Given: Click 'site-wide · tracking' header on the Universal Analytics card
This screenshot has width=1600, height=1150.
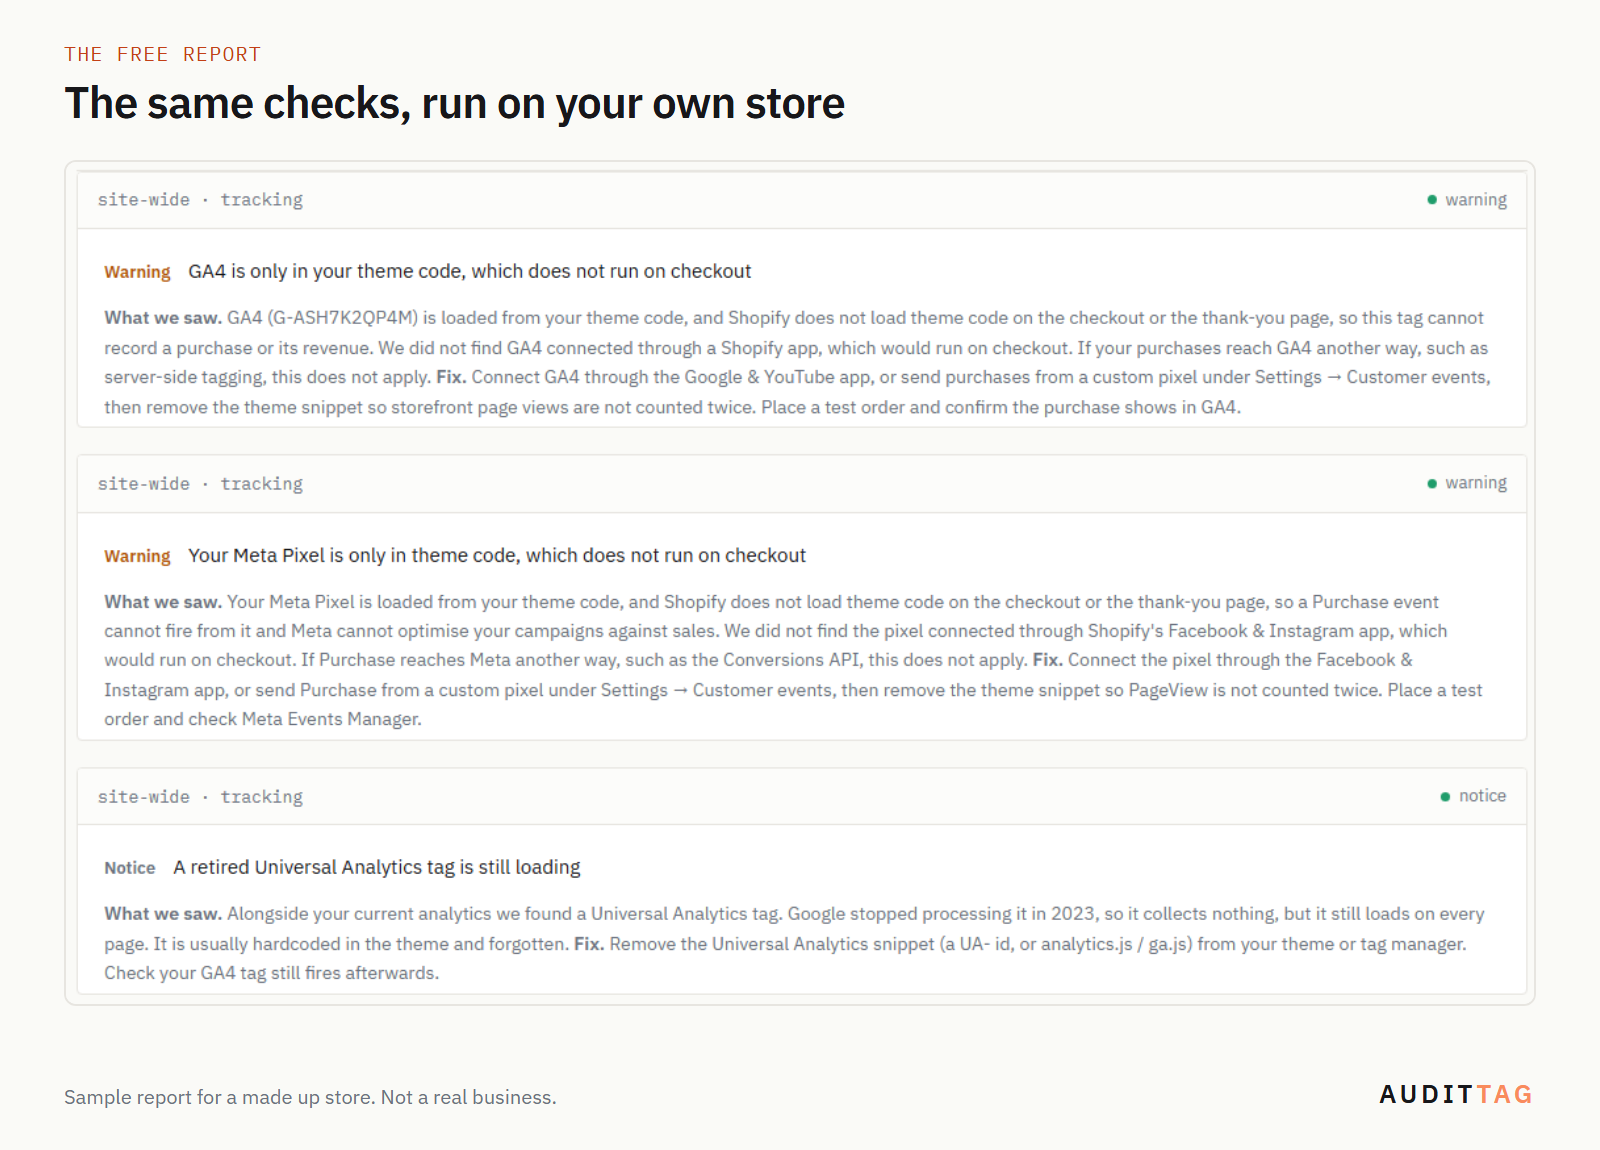Looking at the screenshot, I should coord(200,797).
